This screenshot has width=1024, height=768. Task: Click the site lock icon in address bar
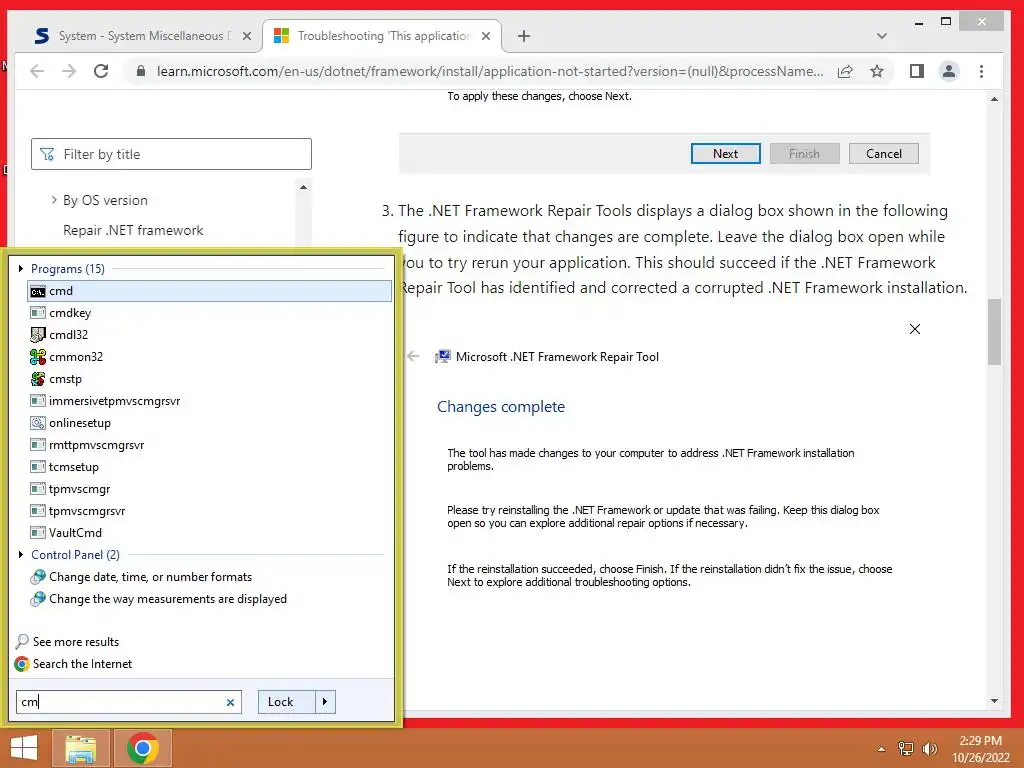pyautogui.click(x=140, y=71)
